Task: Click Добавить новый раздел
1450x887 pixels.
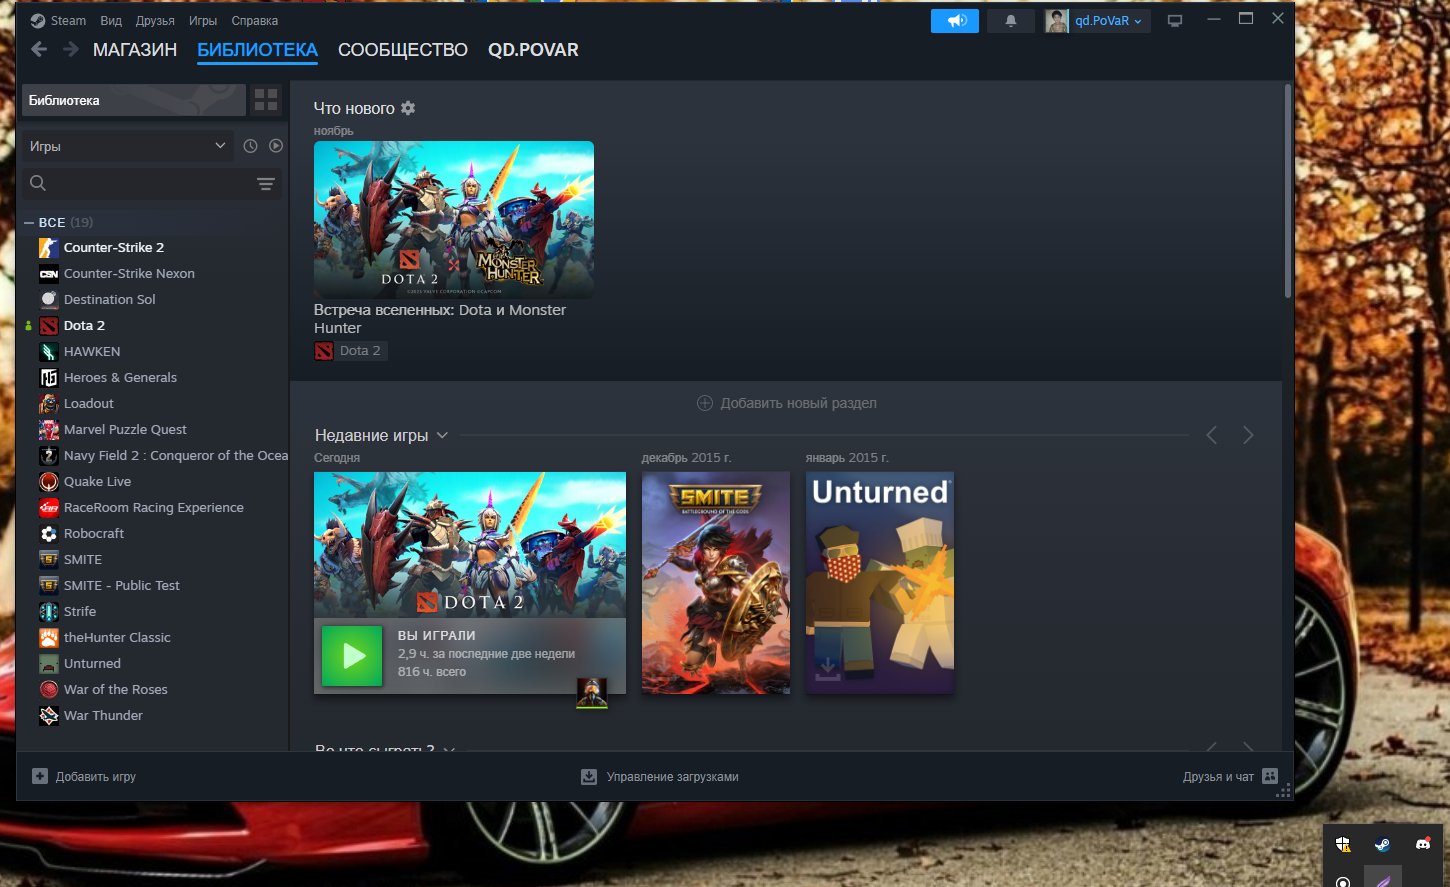Action: [786, 403]
